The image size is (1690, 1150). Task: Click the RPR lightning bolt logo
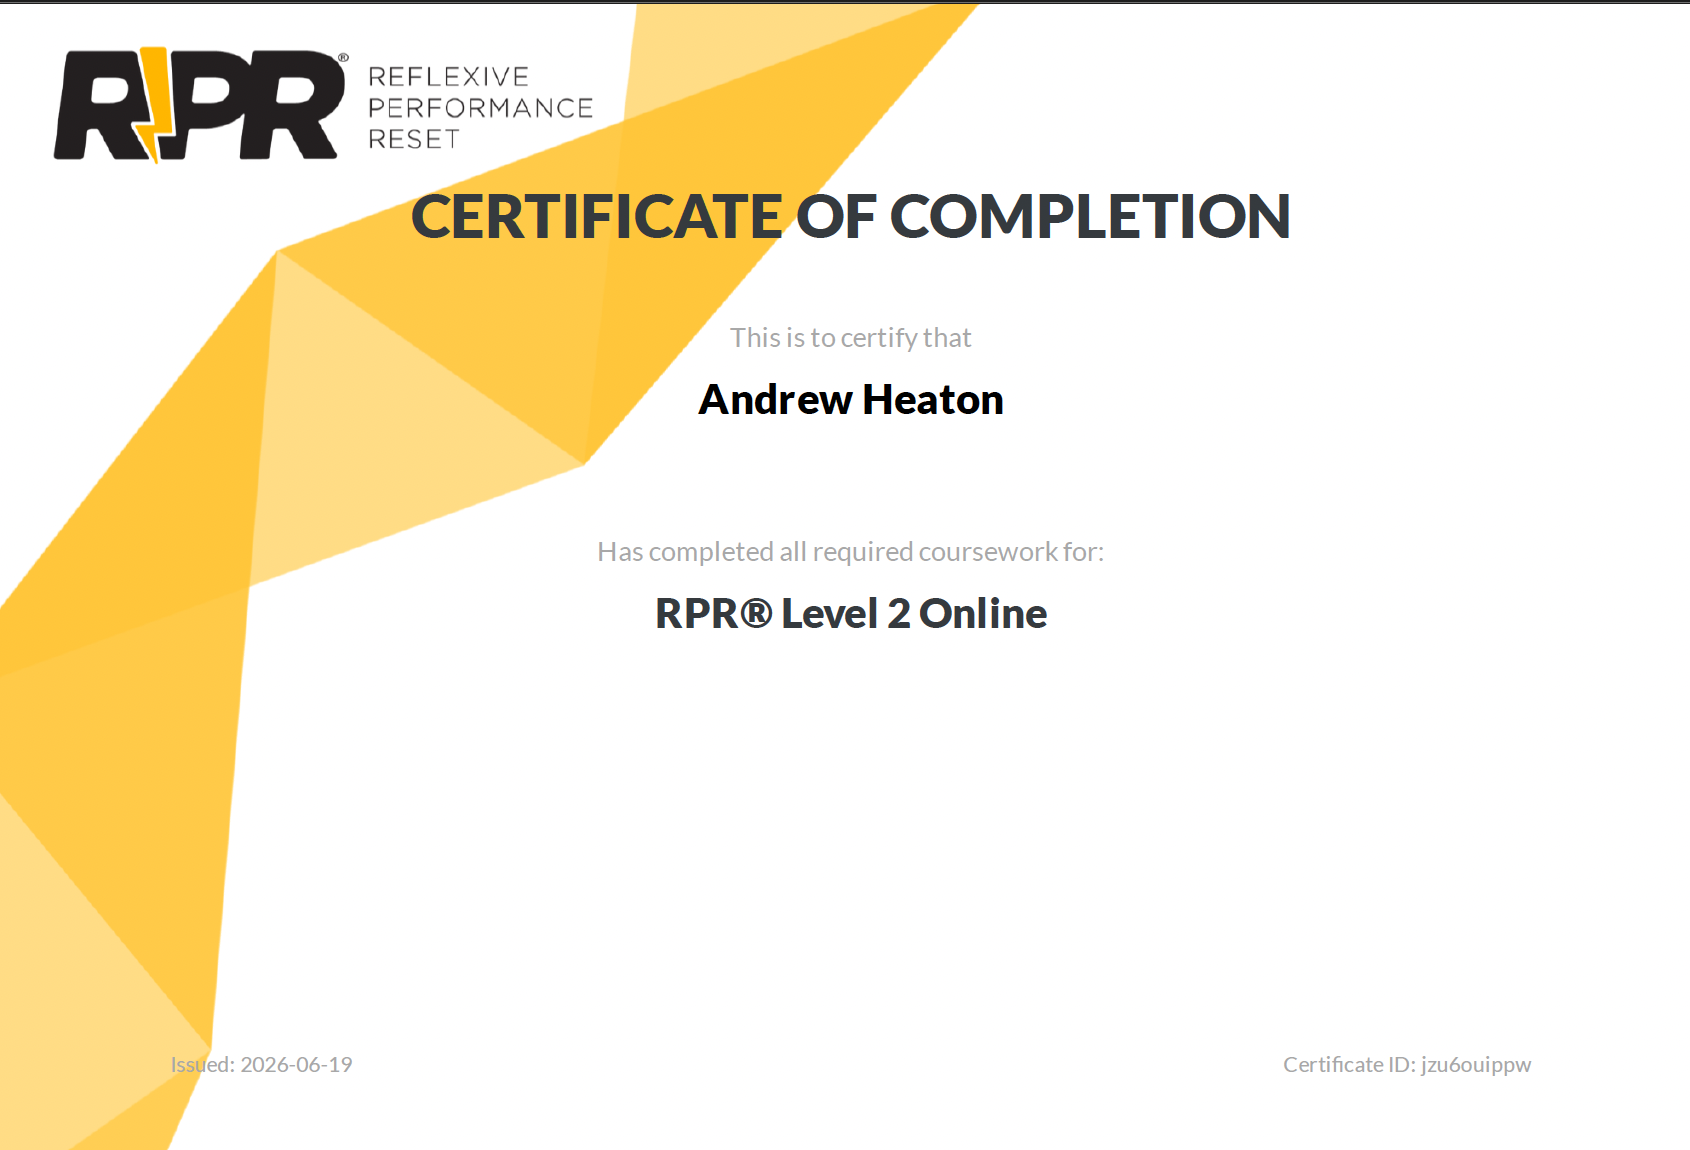tap(200, 104)
